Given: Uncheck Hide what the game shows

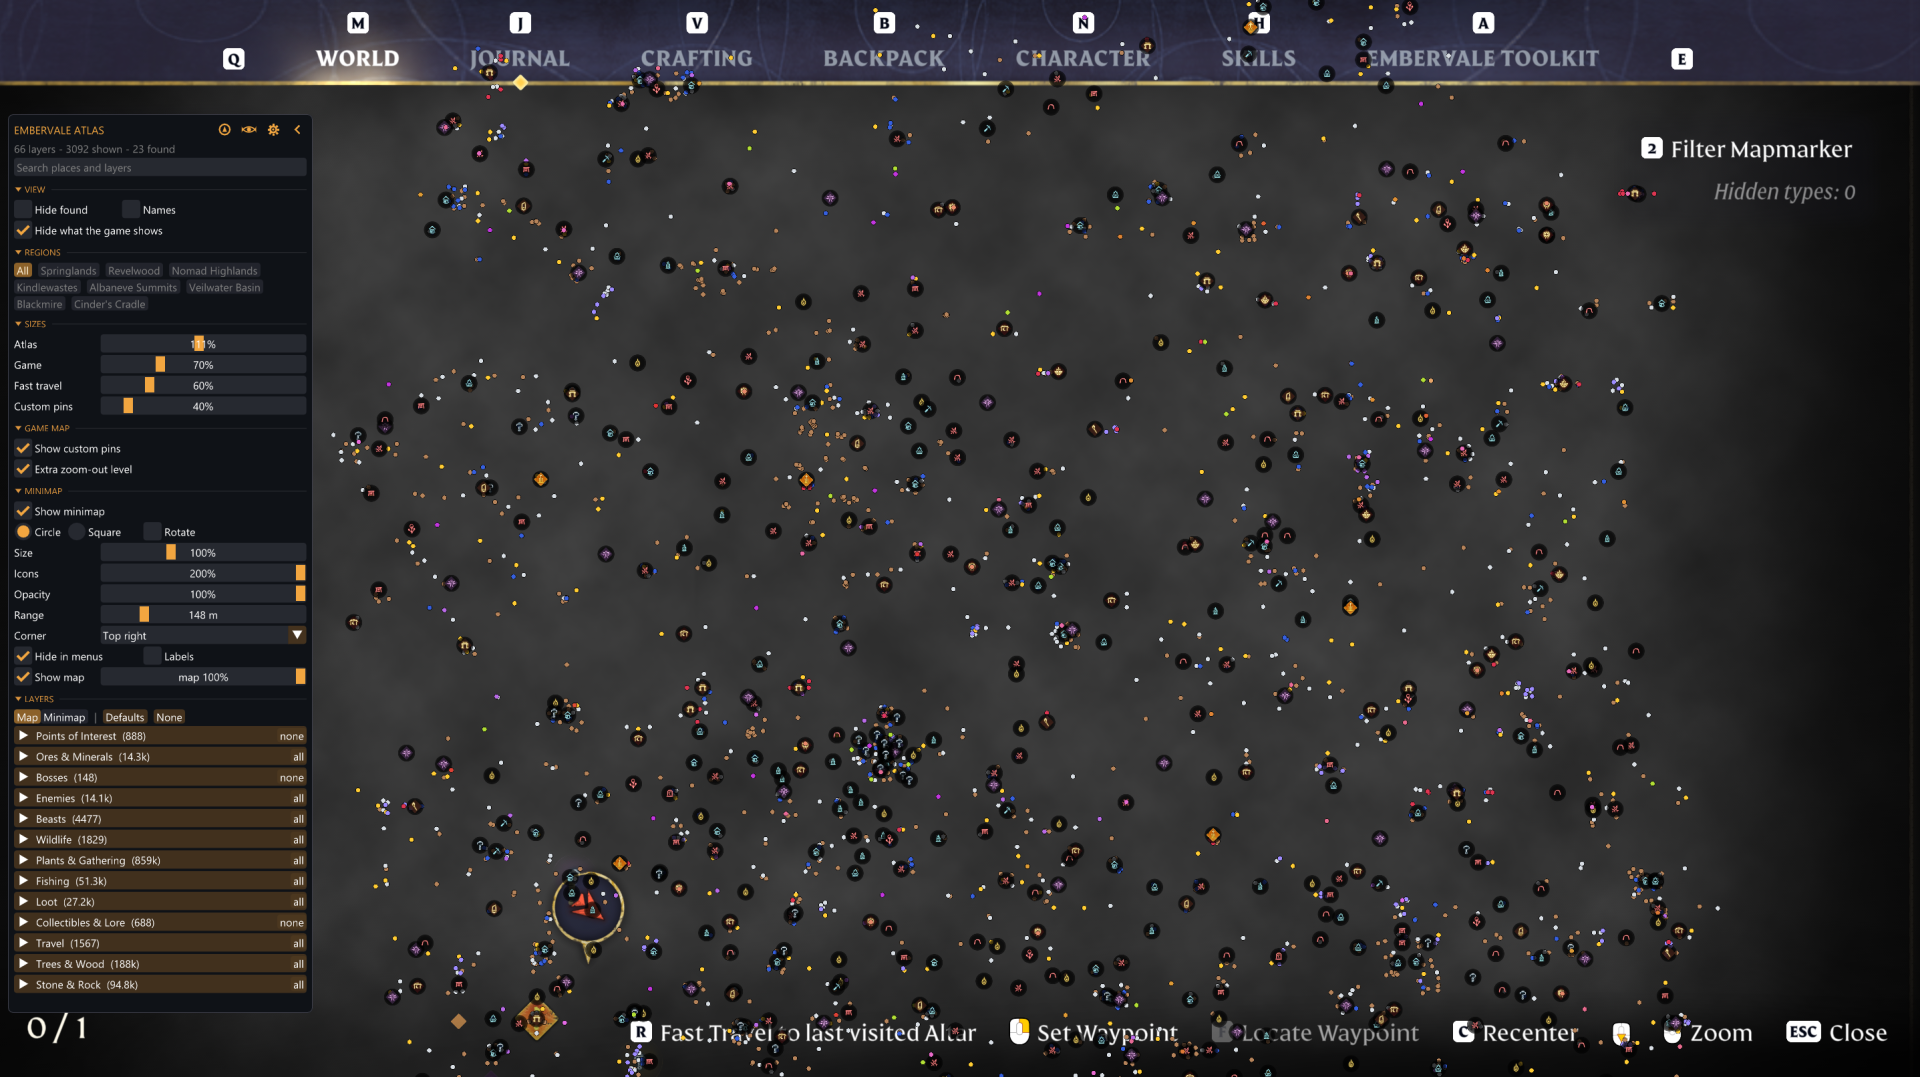Looking at the screenshot, I should point(23,231).
